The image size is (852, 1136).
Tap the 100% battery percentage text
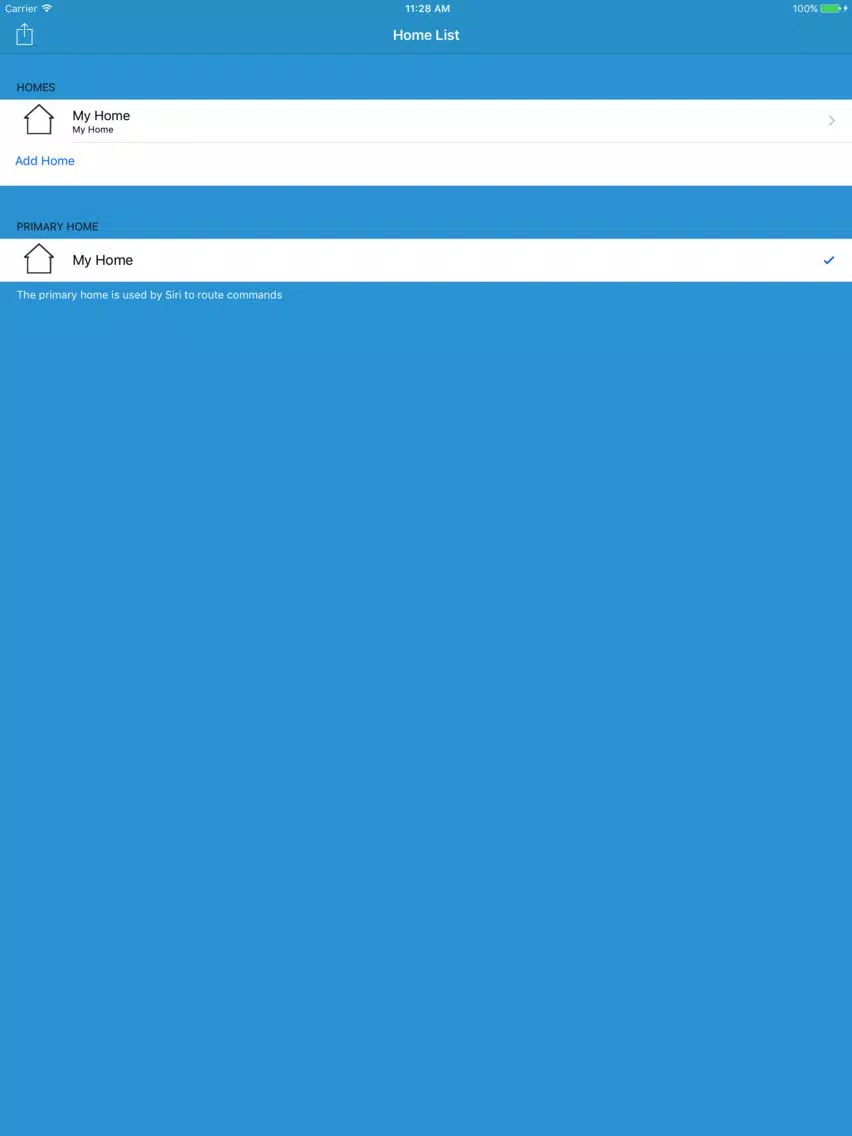click(x=805, y=9)
